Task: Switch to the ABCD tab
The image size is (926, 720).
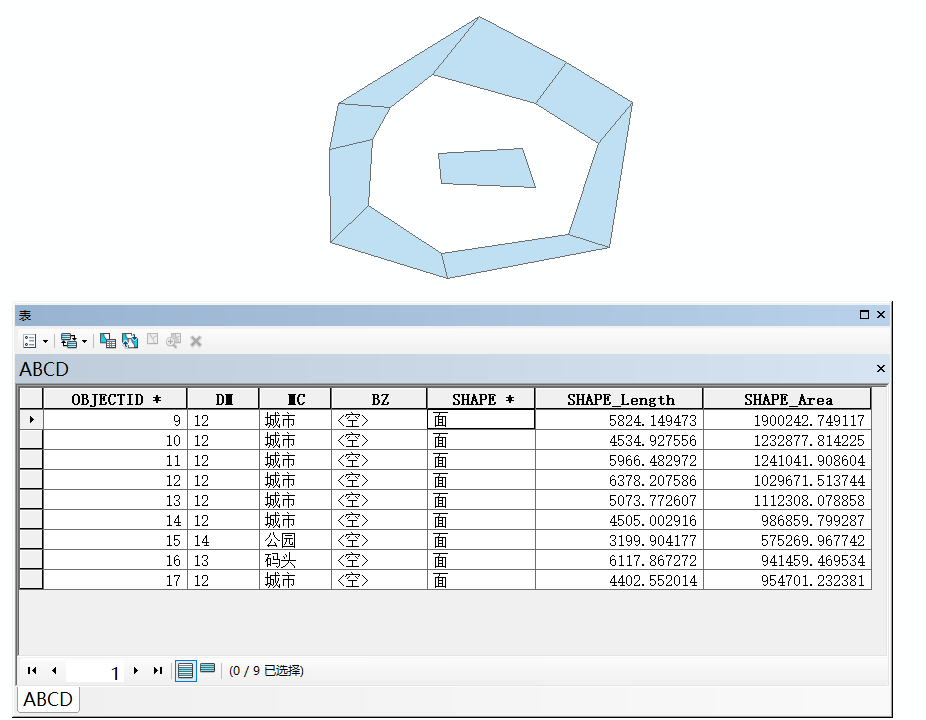Action: (46, 699)
